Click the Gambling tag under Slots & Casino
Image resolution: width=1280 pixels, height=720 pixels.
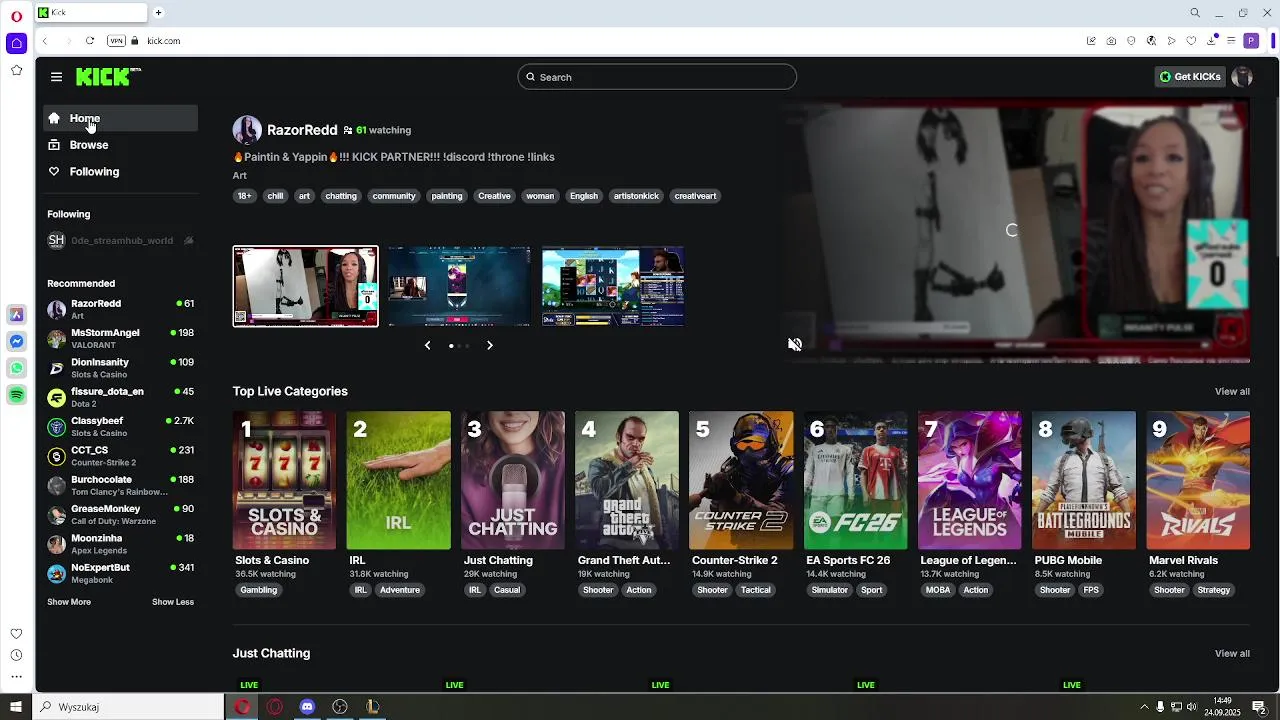pyautogui.click(x=259, y=590)
